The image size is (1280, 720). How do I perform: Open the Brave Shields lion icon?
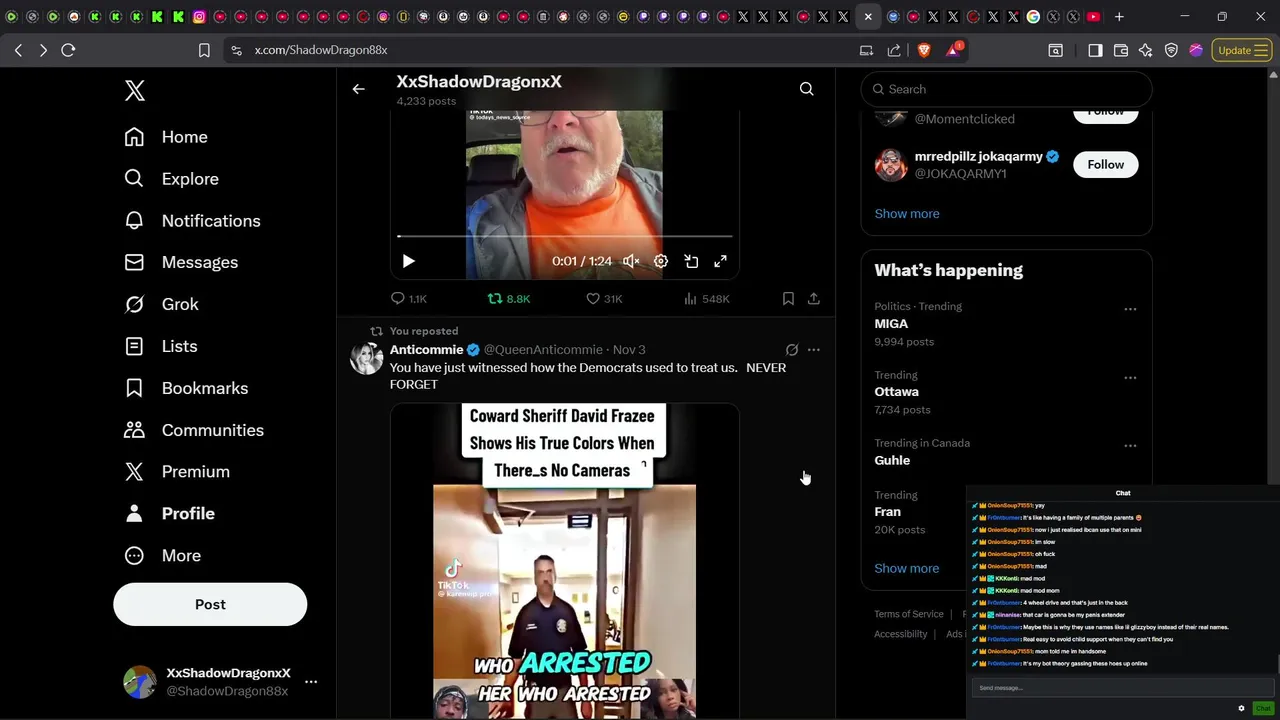(x=924, y=50)
